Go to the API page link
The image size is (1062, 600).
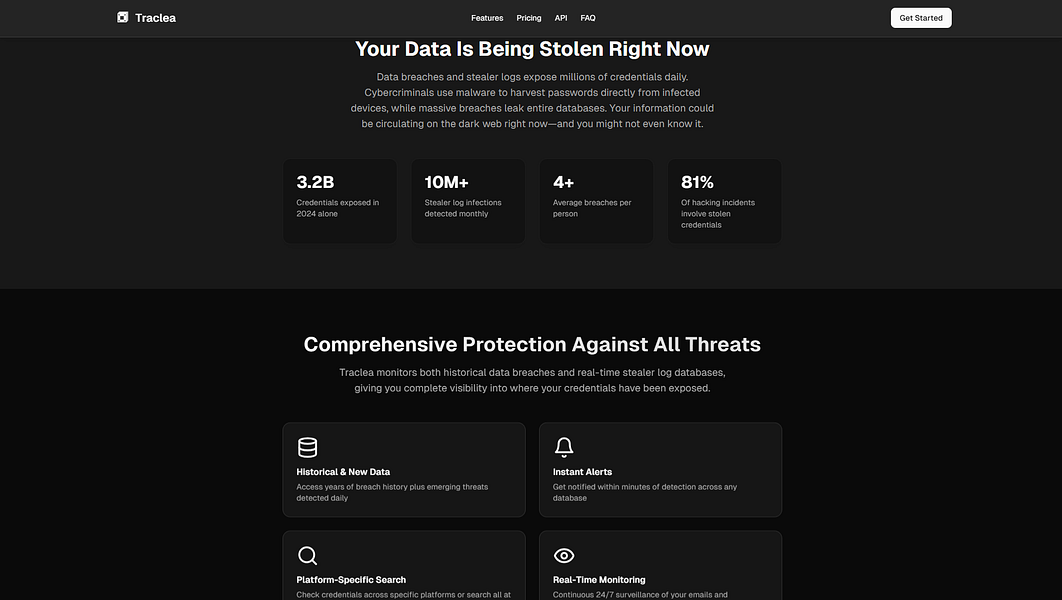click(561, 18)
